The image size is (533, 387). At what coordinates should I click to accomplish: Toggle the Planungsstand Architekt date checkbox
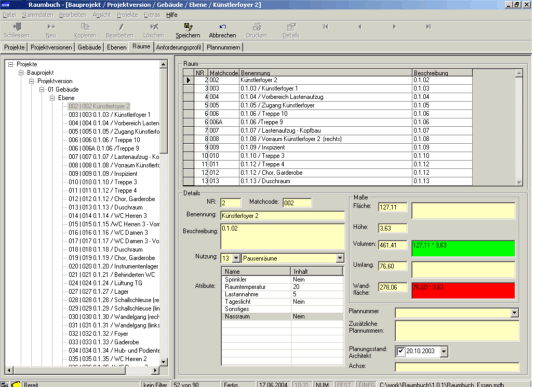coord(401,351)
